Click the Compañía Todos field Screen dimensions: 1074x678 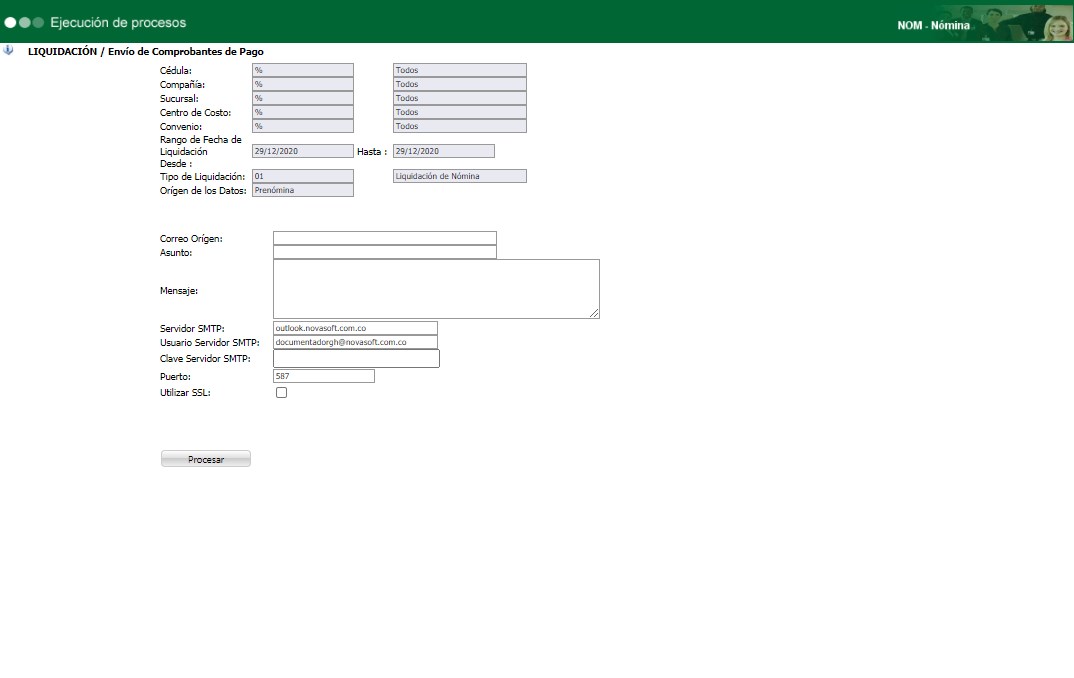point(460,84)
